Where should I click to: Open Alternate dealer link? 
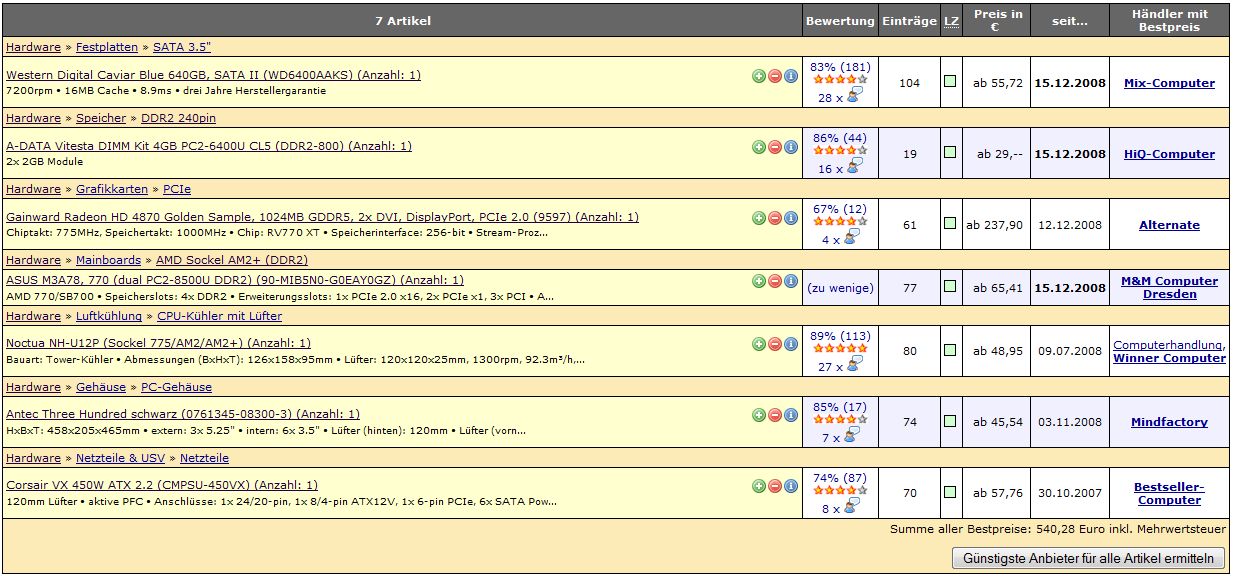[x=1169, y=225]
